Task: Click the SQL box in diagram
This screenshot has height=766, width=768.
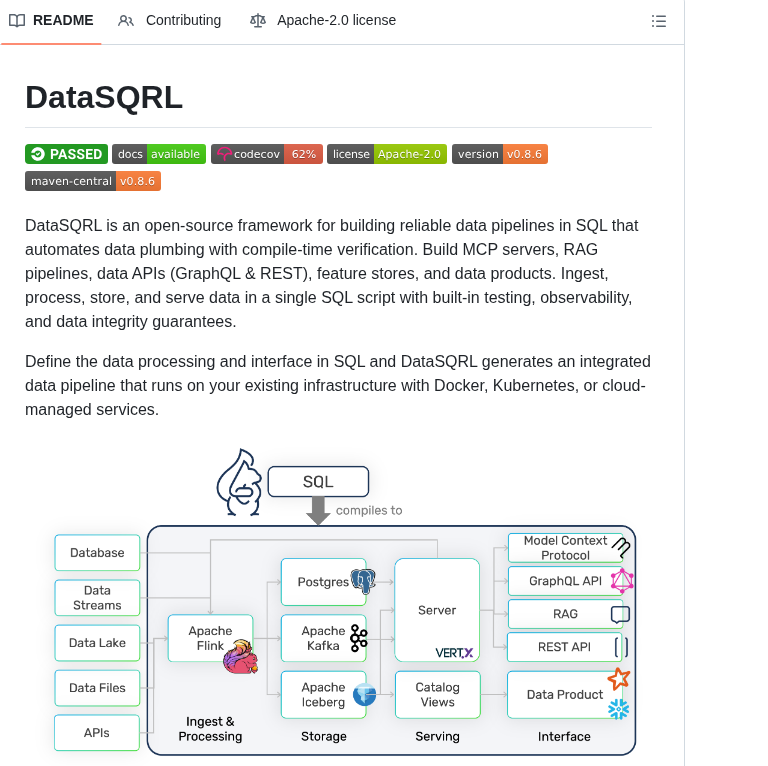Action: (x=318, y=482)
